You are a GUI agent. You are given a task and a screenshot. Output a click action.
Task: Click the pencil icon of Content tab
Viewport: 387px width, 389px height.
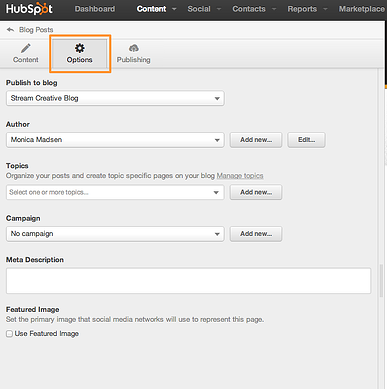pos(26,48)
